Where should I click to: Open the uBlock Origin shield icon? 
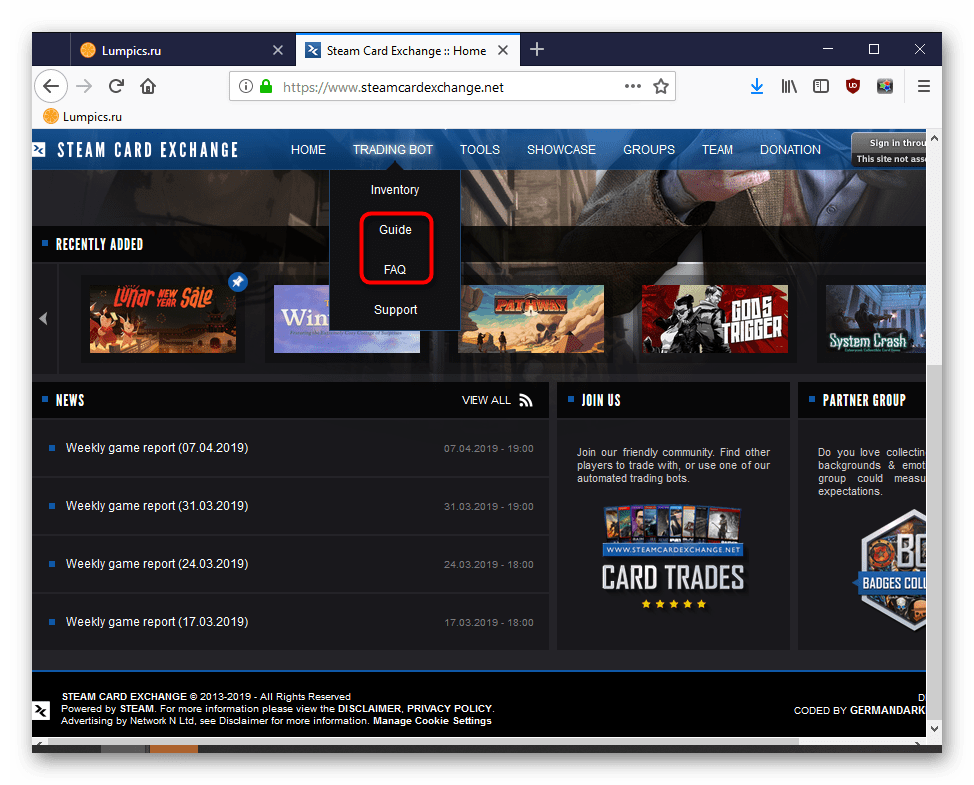point(853,86)
